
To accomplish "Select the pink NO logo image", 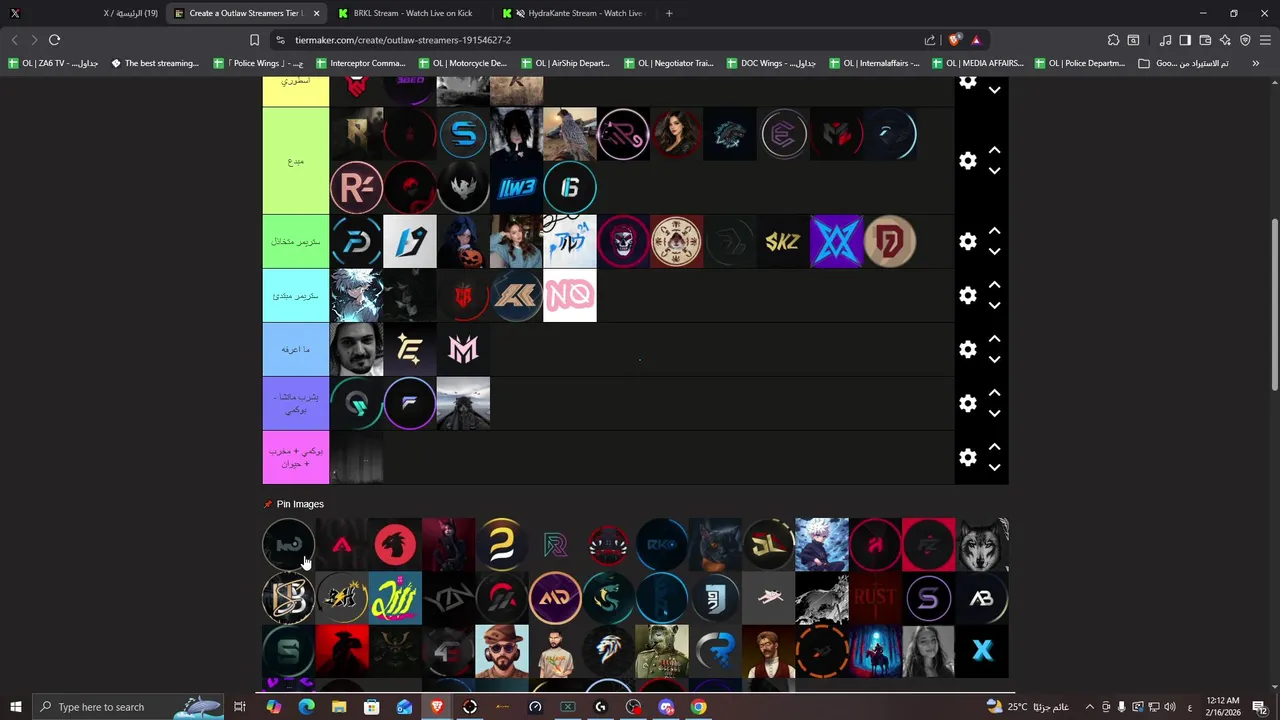I will (x=570, y=295).
